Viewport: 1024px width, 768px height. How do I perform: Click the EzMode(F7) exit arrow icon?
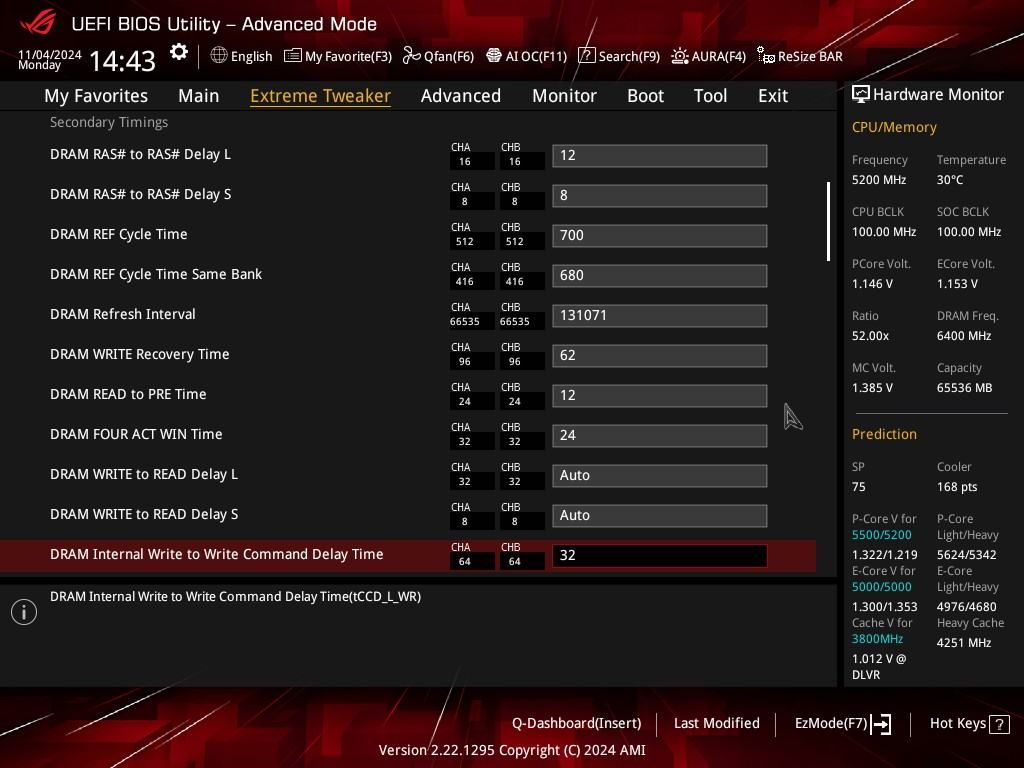pyautogui.click(x=881, y=724)
